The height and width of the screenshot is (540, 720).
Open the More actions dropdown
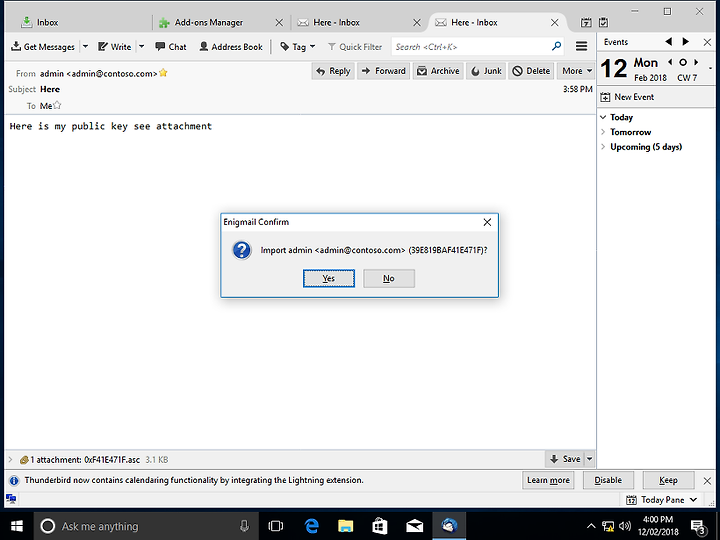click(x=577, y=71)
